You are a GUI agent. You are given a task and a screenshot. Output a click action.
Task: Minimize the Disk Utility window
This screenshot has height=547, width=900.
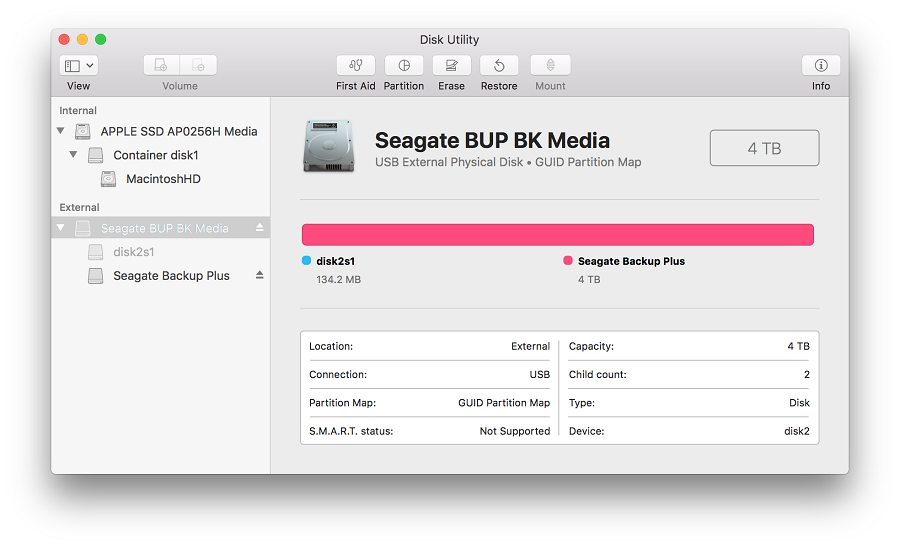[83, 39]
